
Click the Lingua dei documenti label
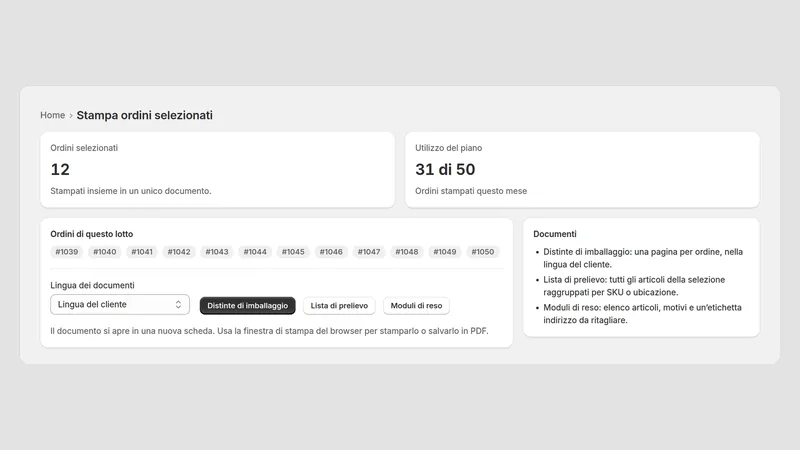click(x=92, y=285)
